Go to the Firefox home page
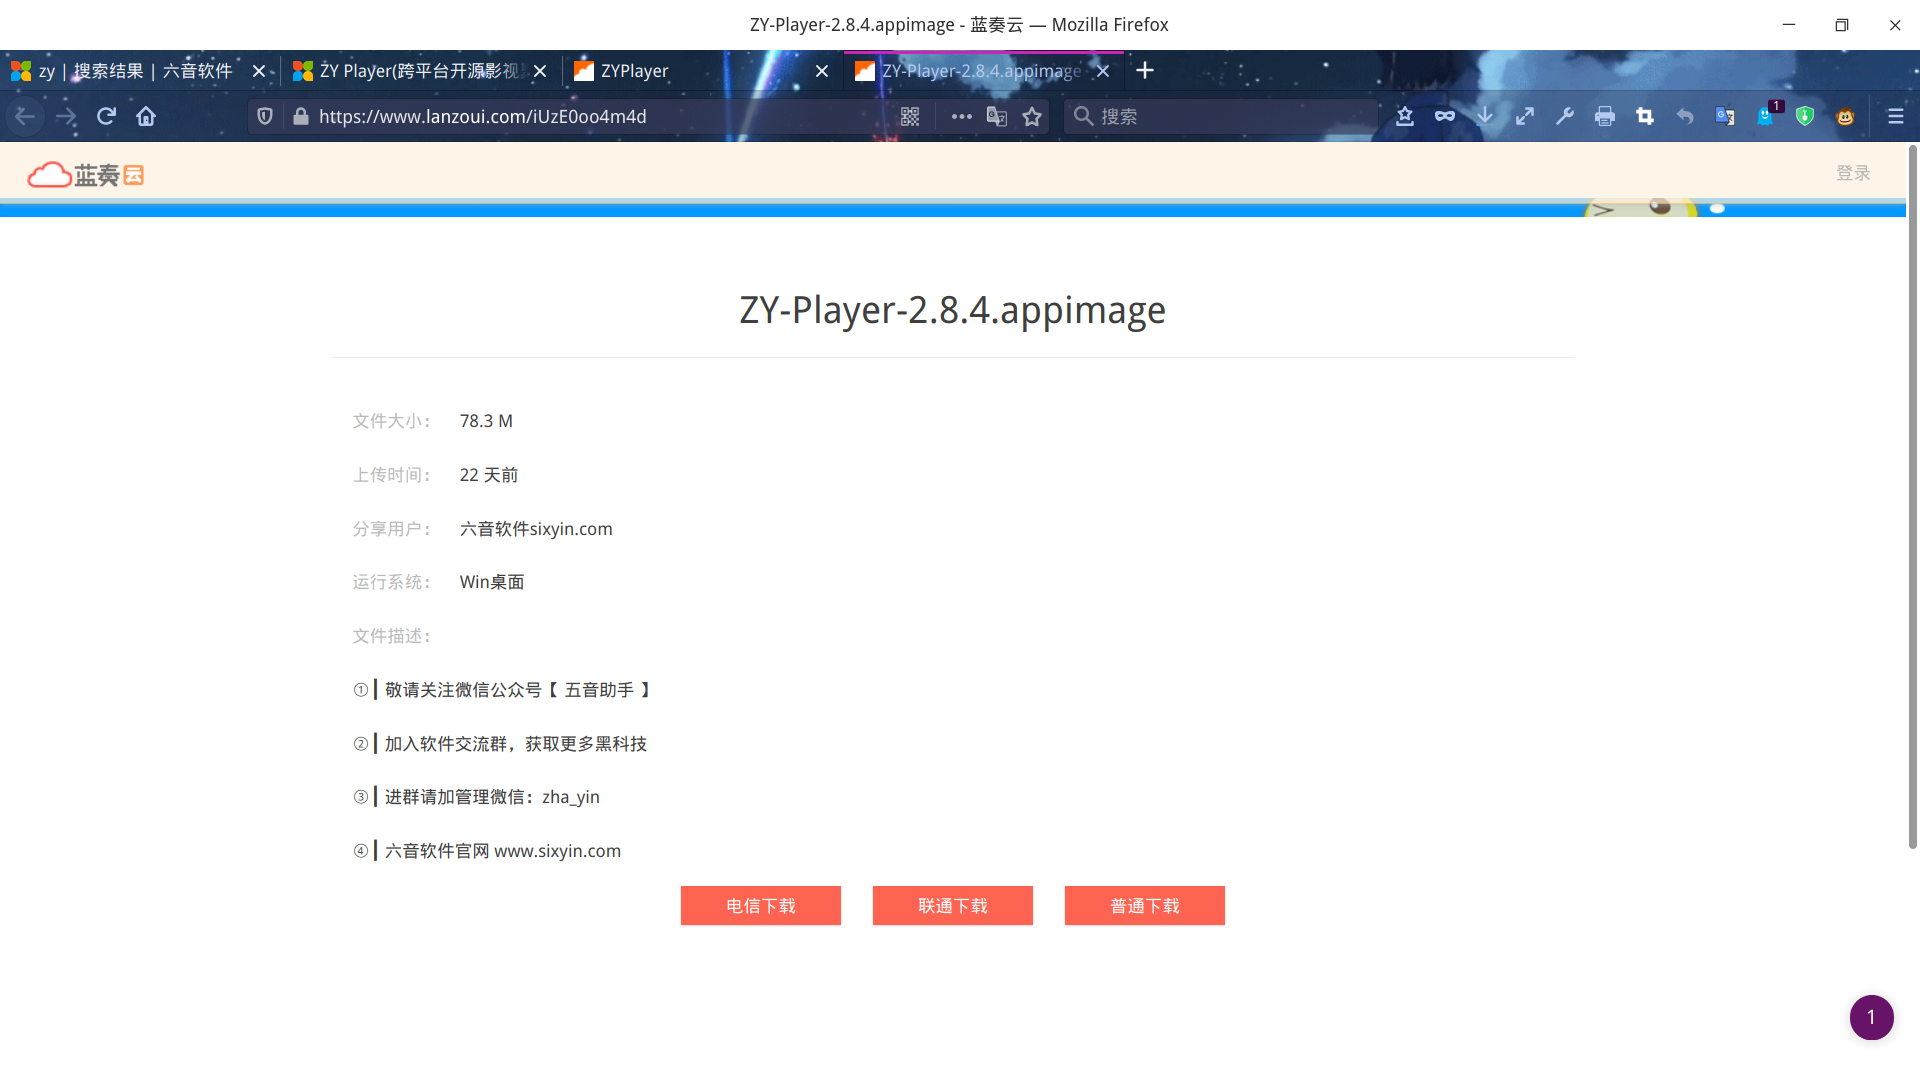This screenshot has height=1080, width=1920. (x=146, y=117)
